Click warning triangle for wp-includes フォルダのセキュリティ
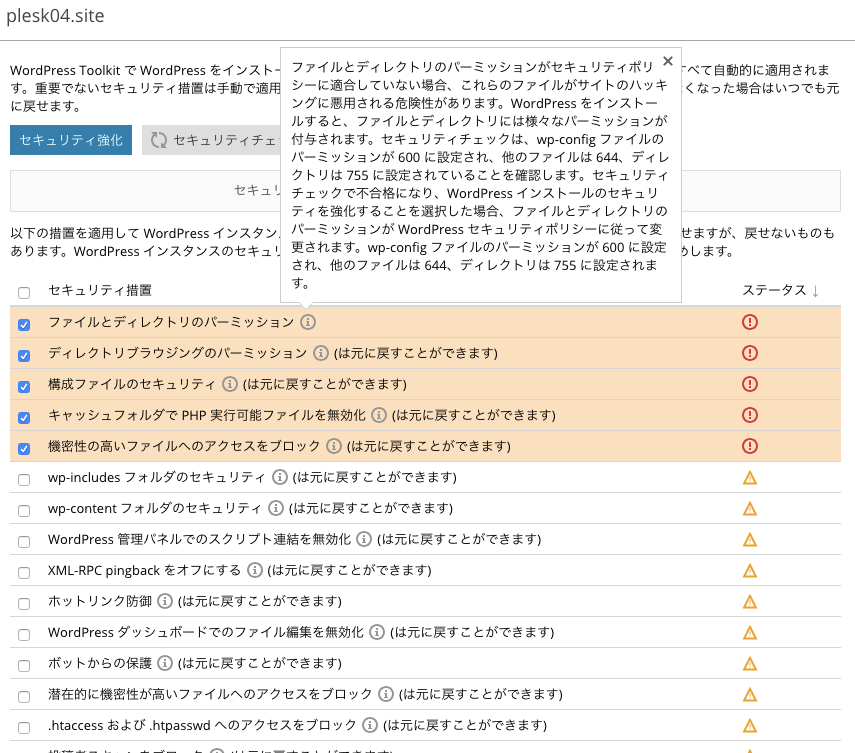Image resolution: width=855 pixels, height=753 pixels. [x=751, y=477]
